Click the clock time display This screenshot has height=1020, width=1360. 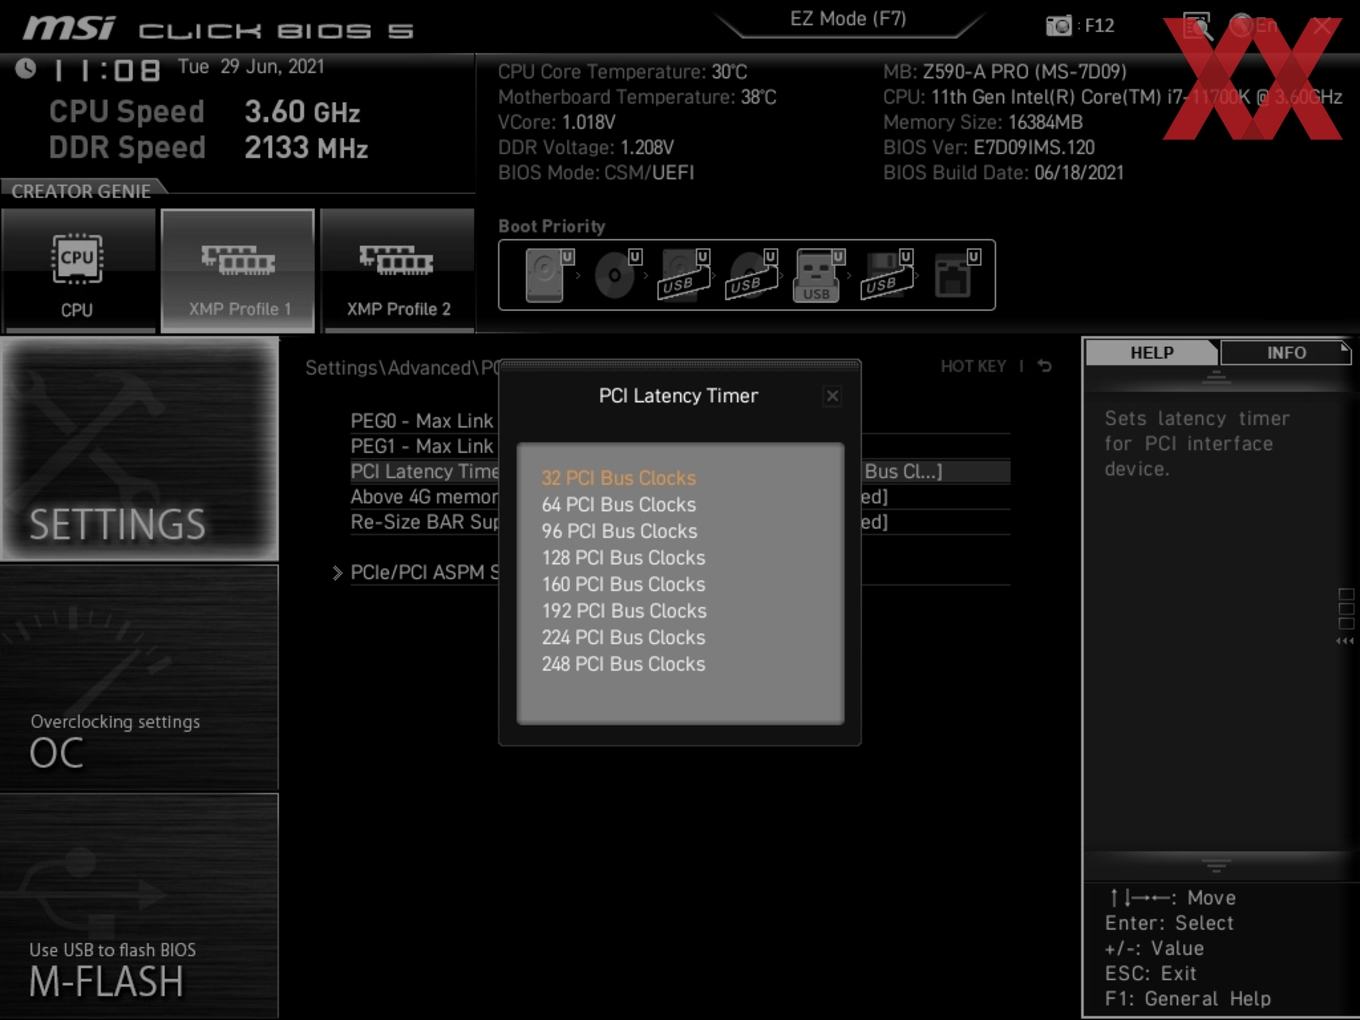coord(107,70)
